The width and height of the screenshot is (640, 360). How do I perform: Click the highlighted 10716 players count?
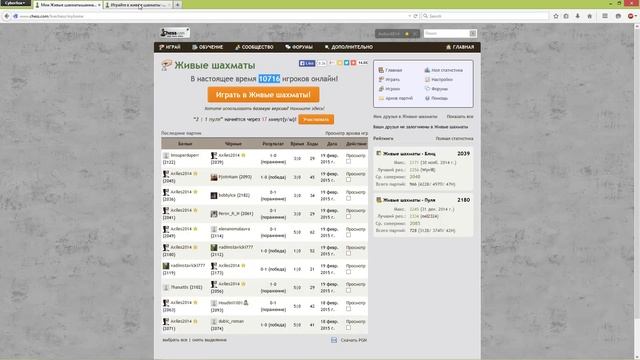(x=269, y=79)
